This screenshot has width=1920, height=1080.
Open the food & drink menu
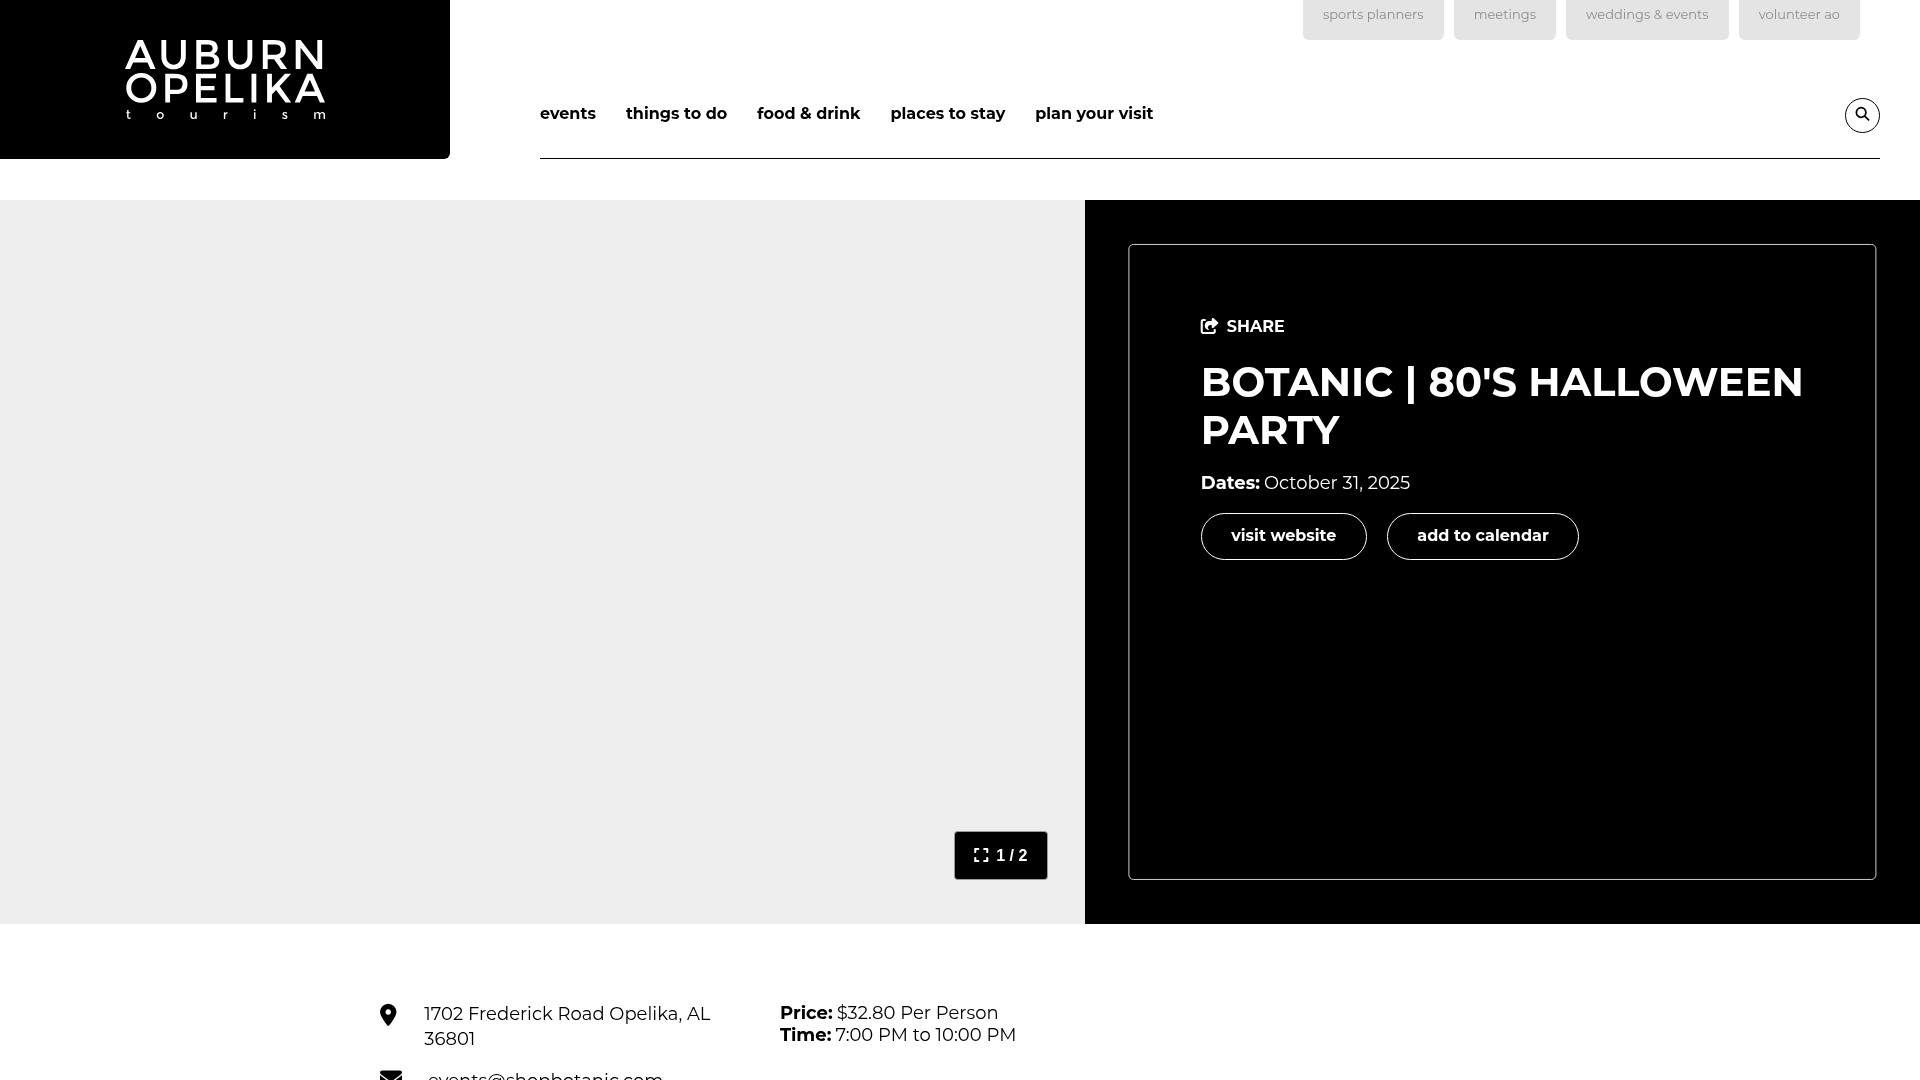click(x=808, y=114)
